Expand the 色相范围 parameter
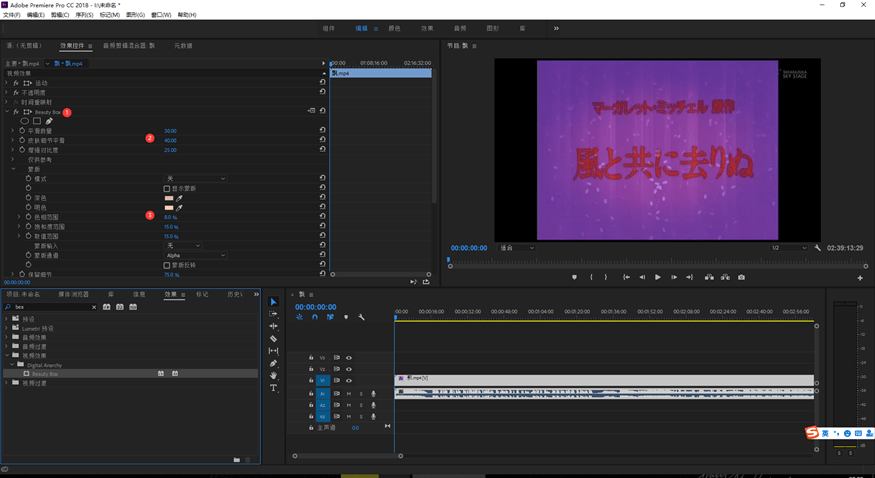 (x=19, y=216)
